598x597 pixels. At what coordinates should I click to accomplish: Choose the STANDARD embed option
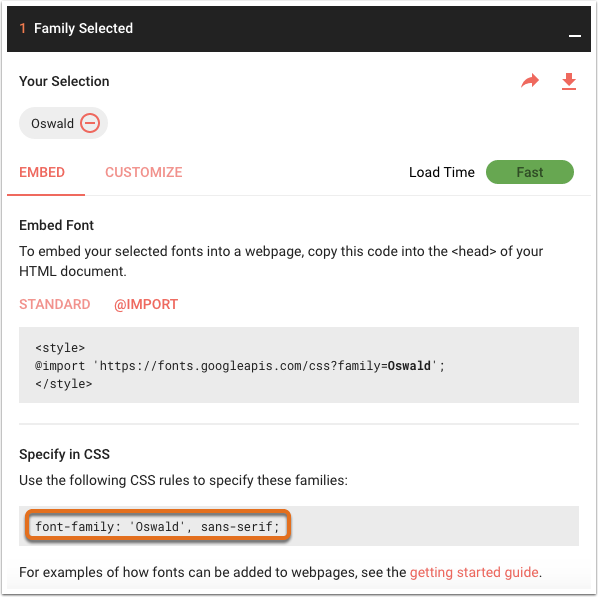55,304
